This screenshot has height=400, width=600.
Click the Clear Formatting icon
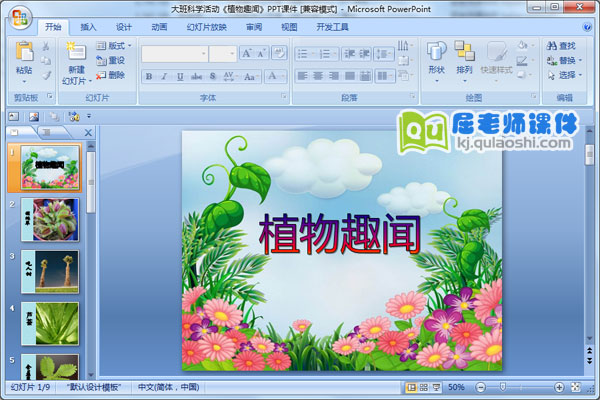(279, 53)
